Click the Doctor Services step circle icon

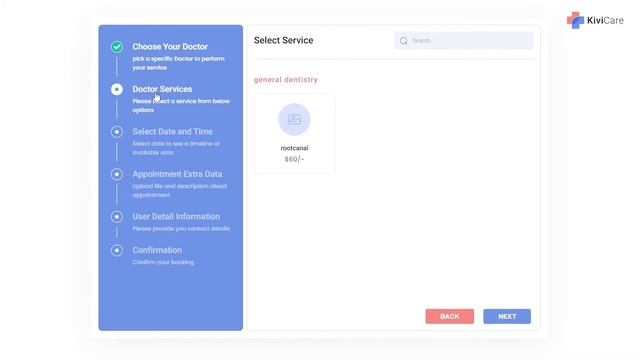point(117,89)
